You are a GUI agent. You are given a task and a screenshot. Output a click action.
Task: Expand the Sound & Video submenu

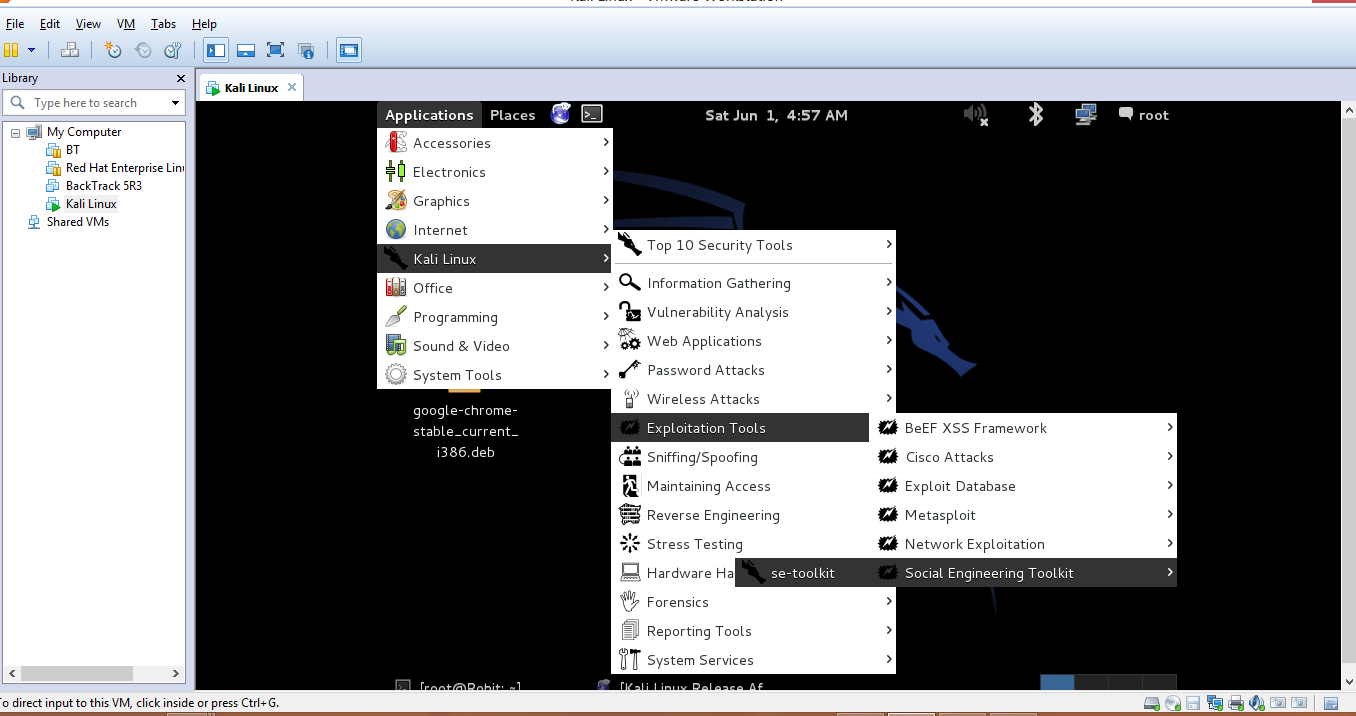pos(495,346)
